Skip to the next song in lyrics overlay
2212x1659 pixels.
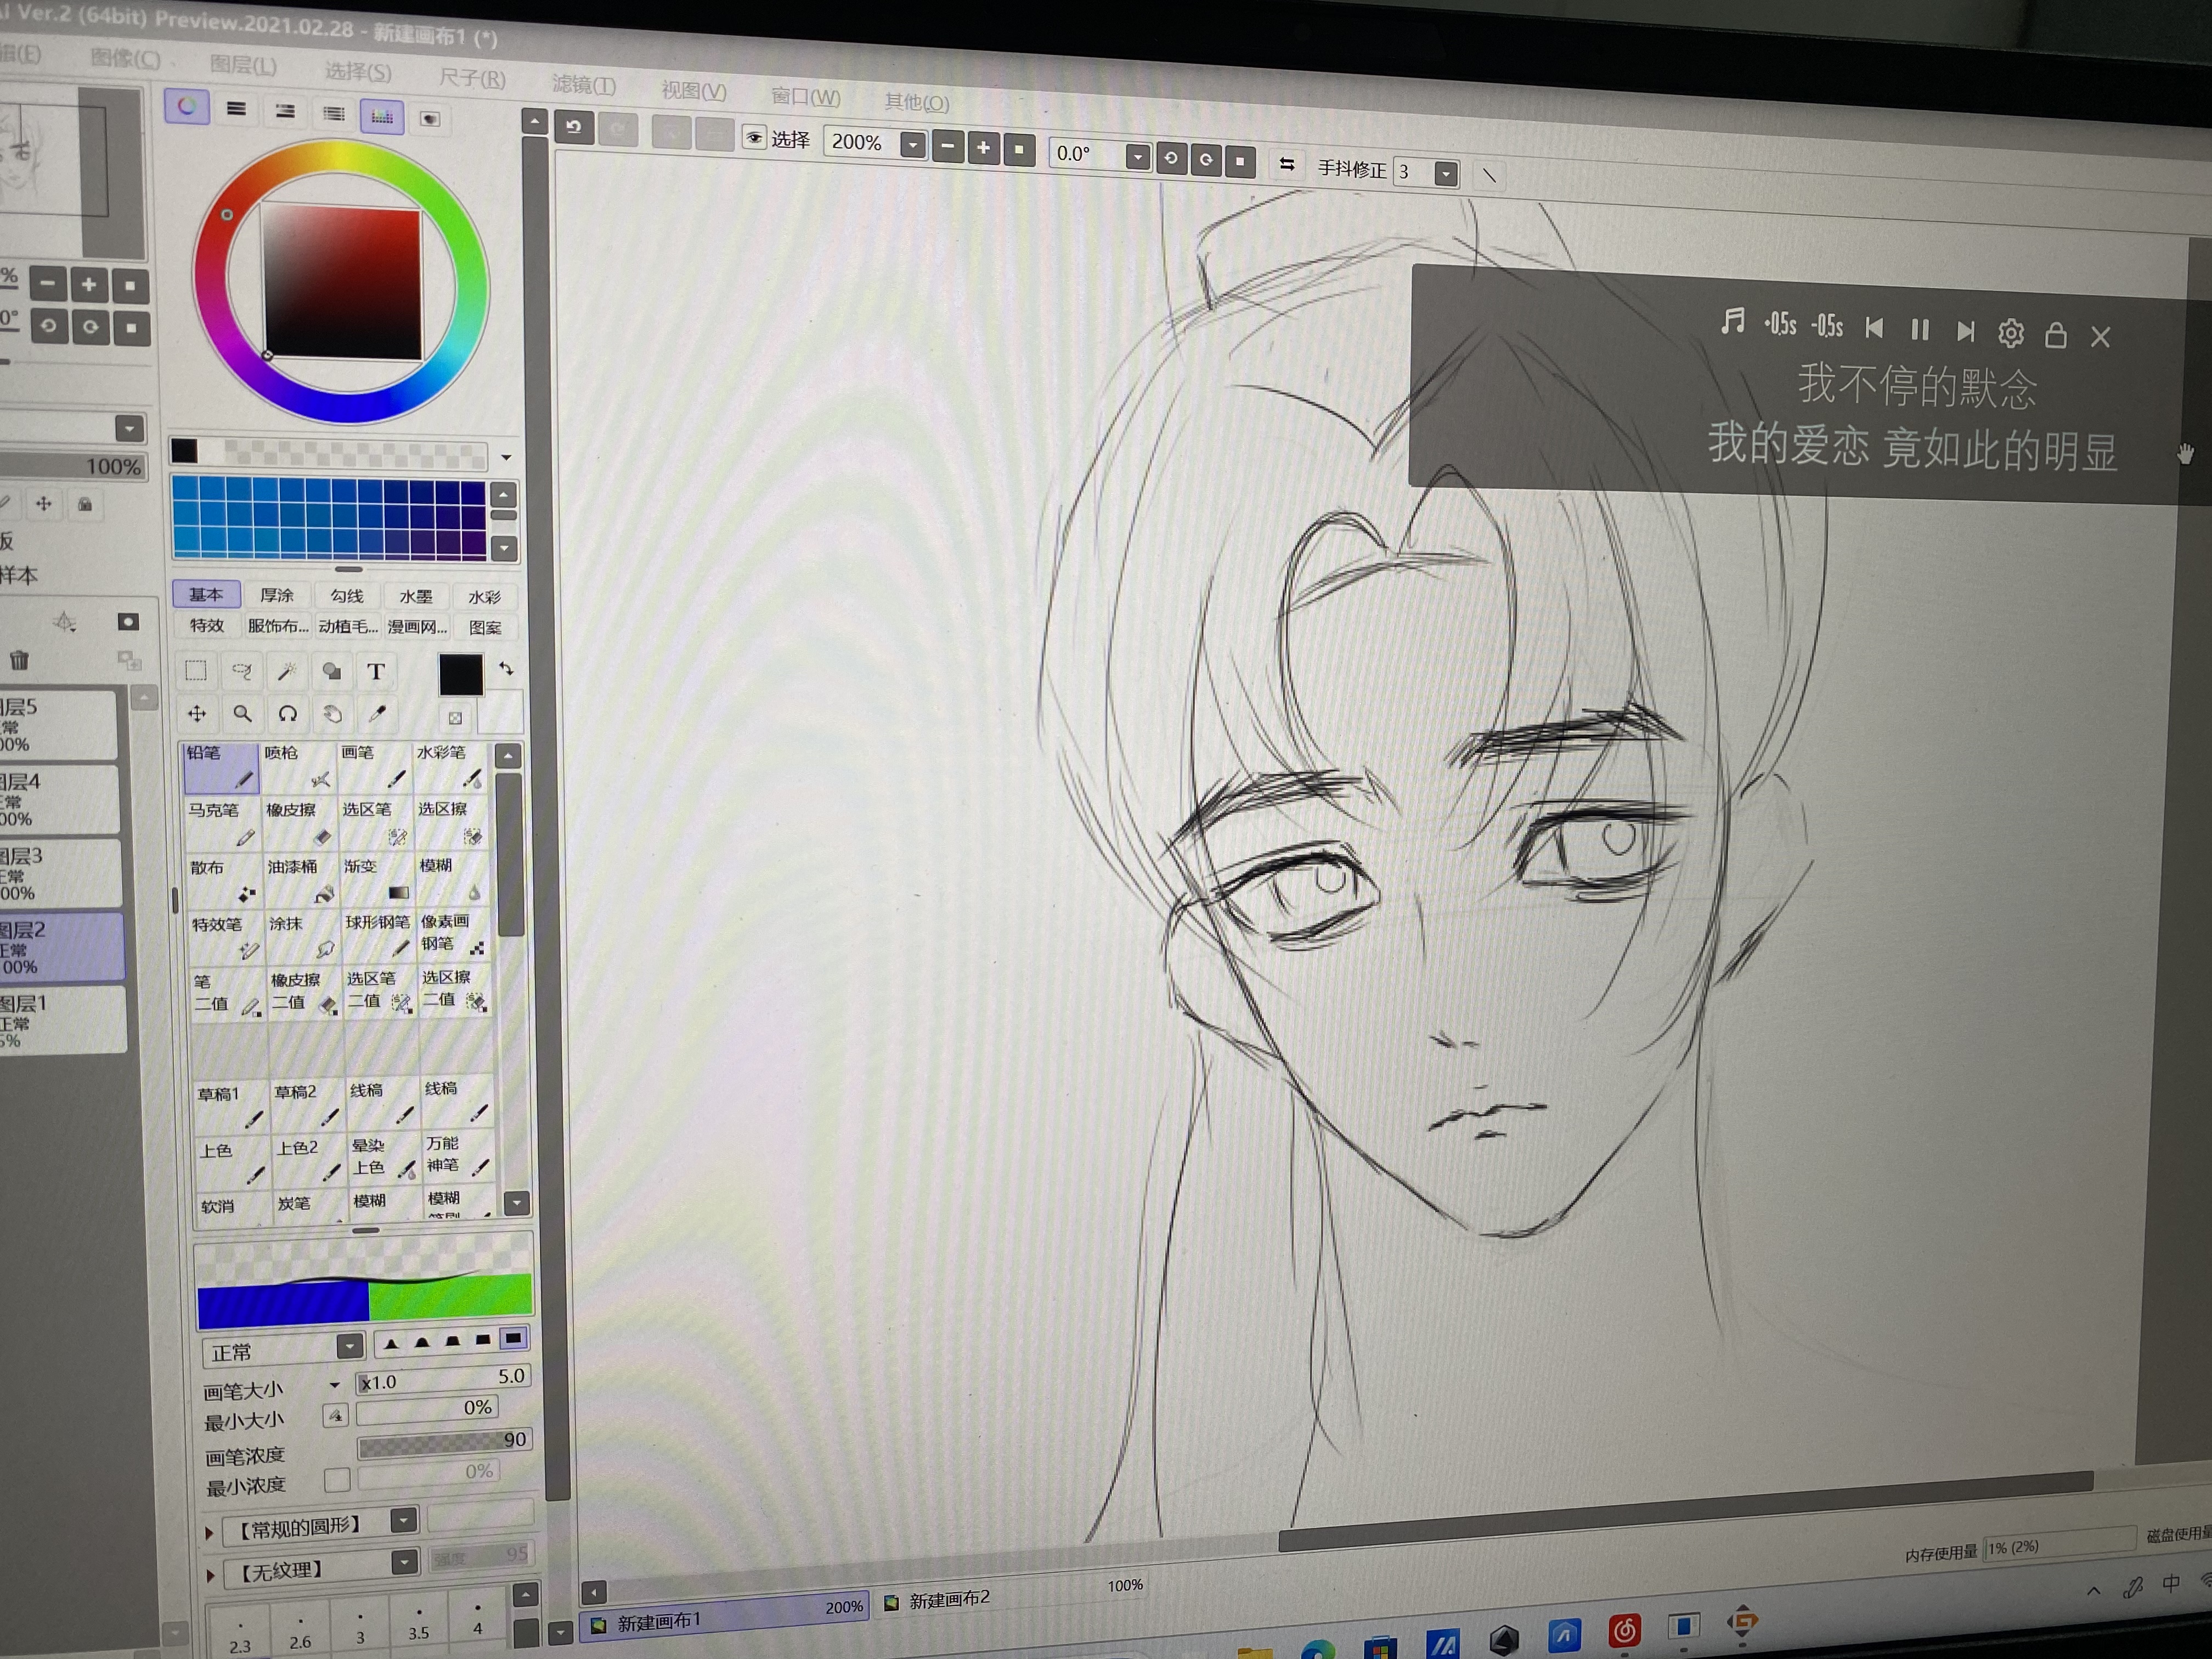coord(1965,331)
